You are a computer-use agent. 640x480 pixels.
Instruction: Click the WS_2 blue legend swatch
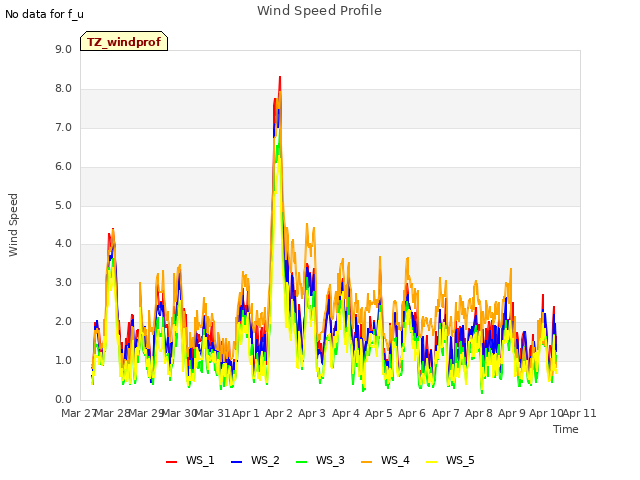pos(236,461)
